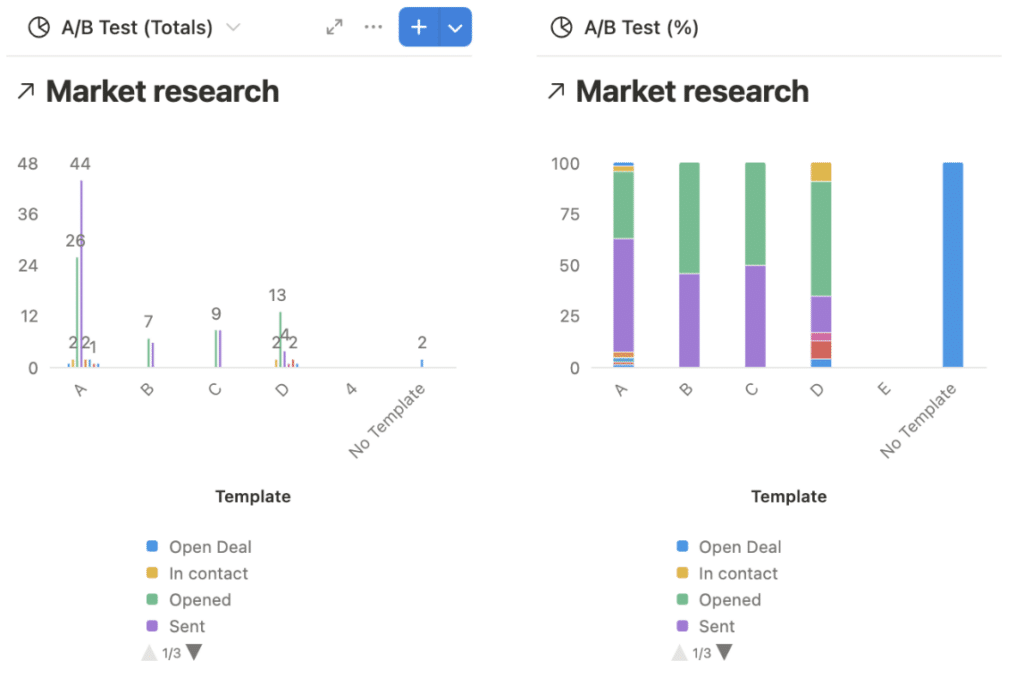Go to next legend page in Totals chart
Image resolution: width=1024 pixels, height=677 pixels.
(194, 652)
